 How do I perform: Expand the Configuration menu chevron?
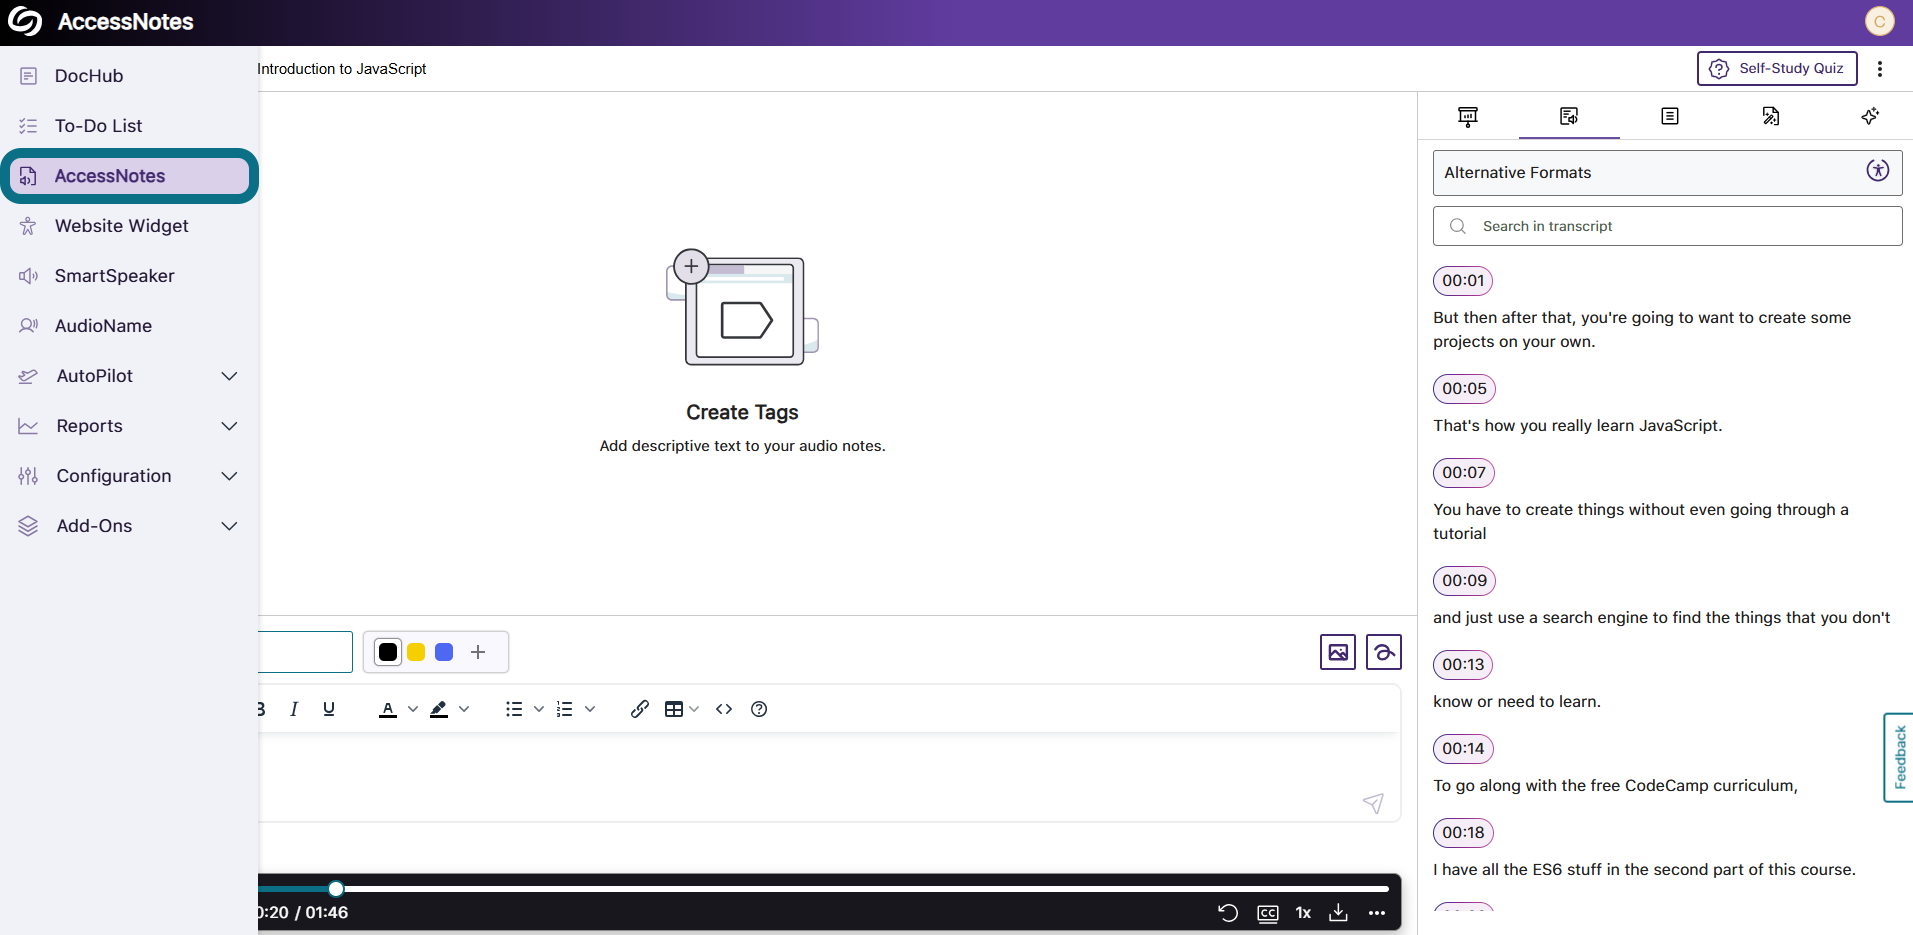[229, 476]
